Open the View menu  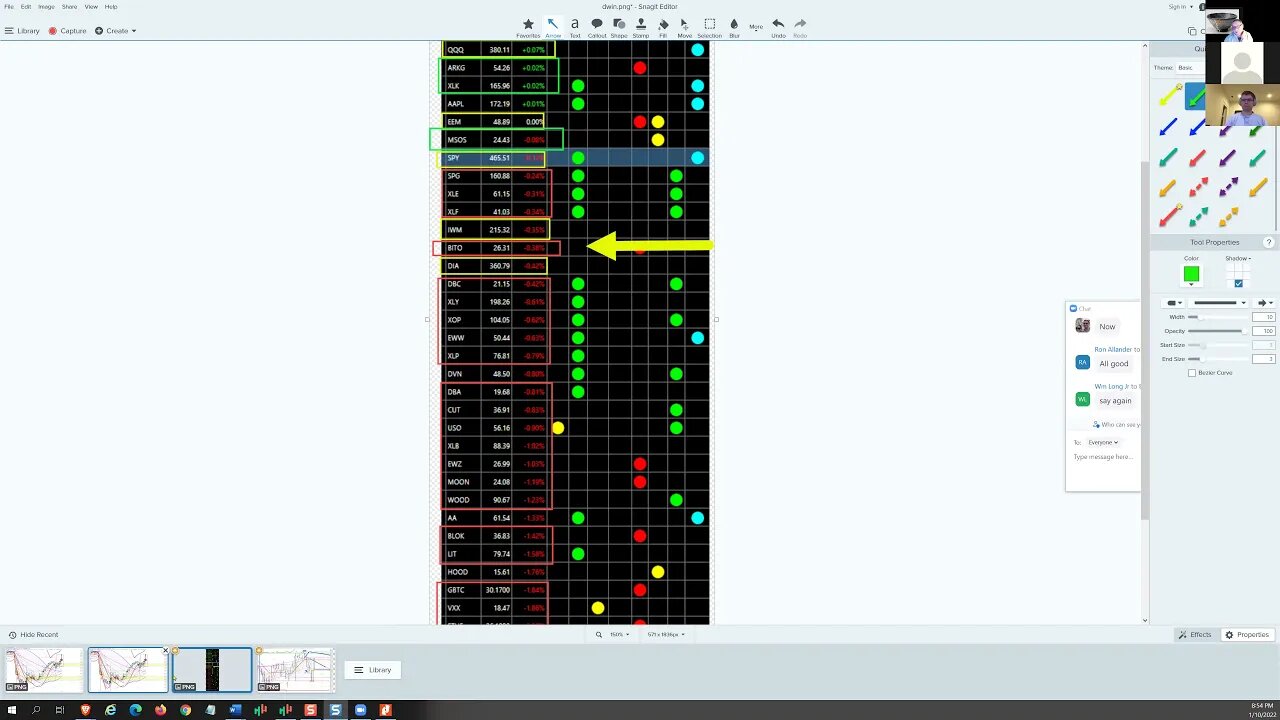[91, 7]
